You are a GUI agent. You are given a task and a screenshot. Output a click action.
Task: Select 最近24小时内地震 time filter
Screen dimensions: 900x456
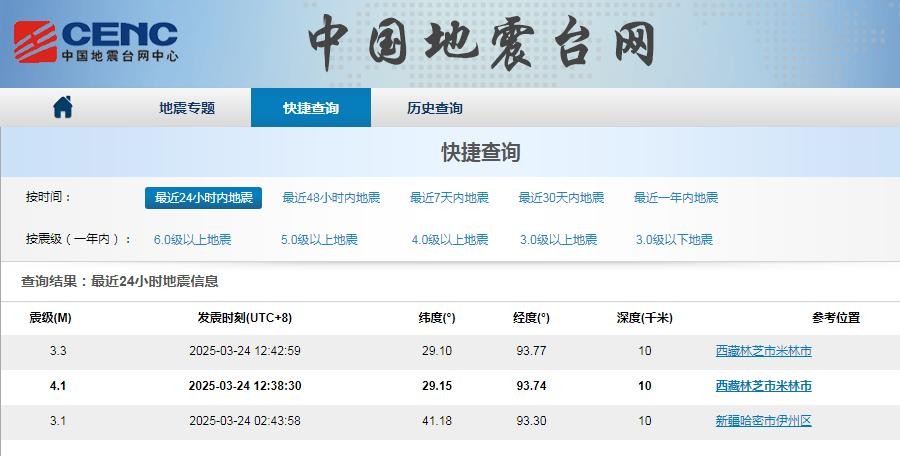pyautogui.click(x=203, y=198)
